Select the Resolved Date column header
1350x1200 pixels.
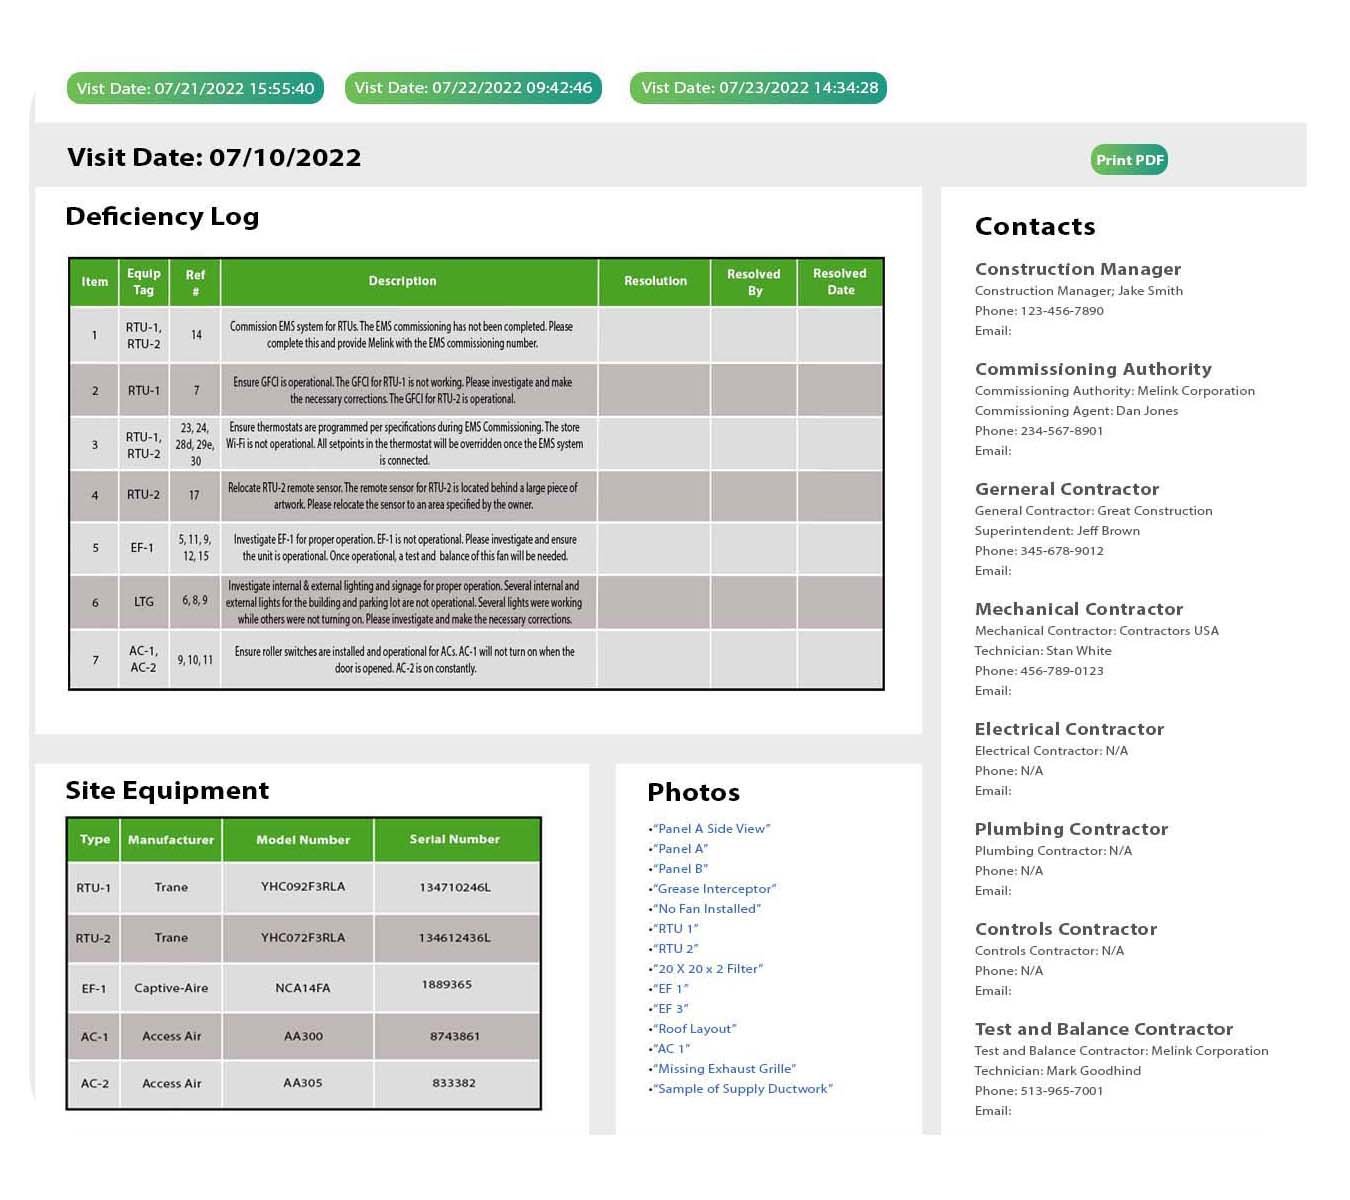[840, 282]
